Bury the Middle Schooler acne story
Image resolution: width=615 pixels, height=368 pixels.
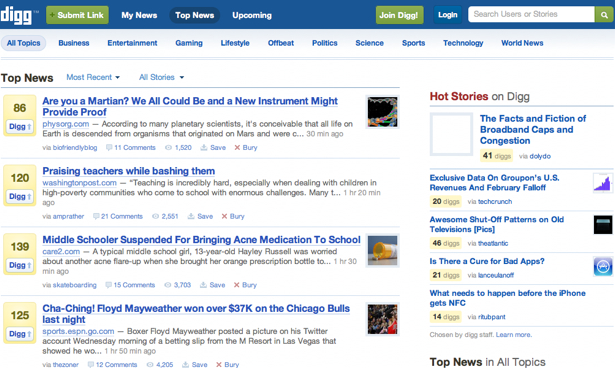(x=245, y=285)
